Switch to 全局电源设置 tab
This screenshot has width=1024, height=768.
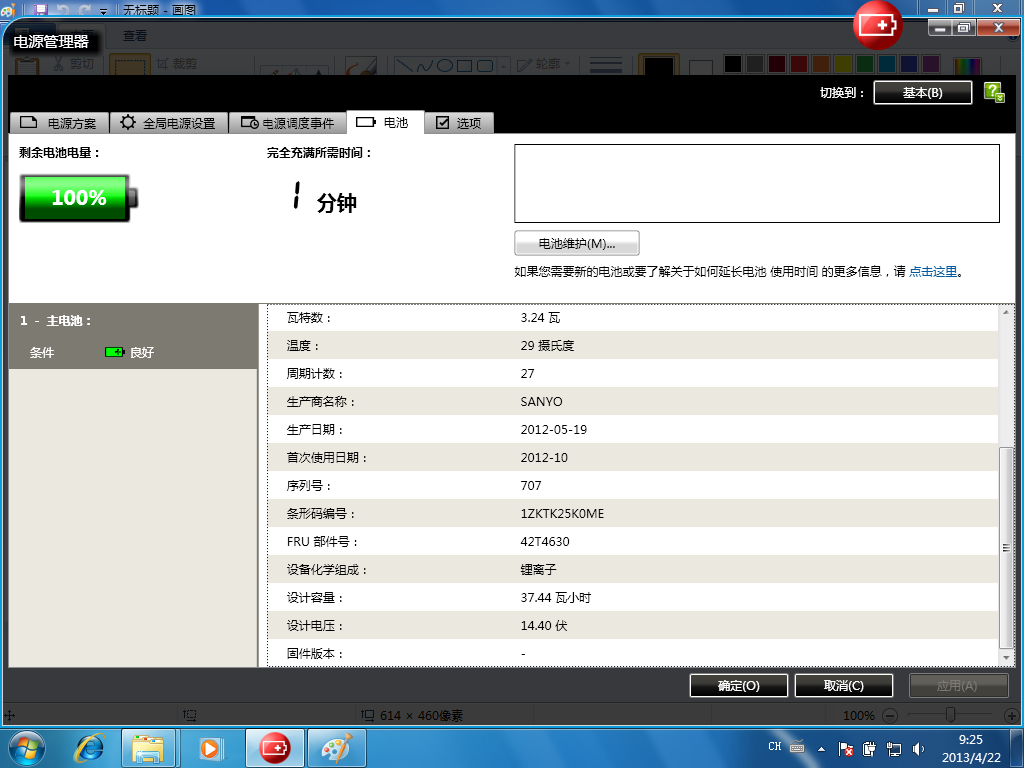(168, 123)
